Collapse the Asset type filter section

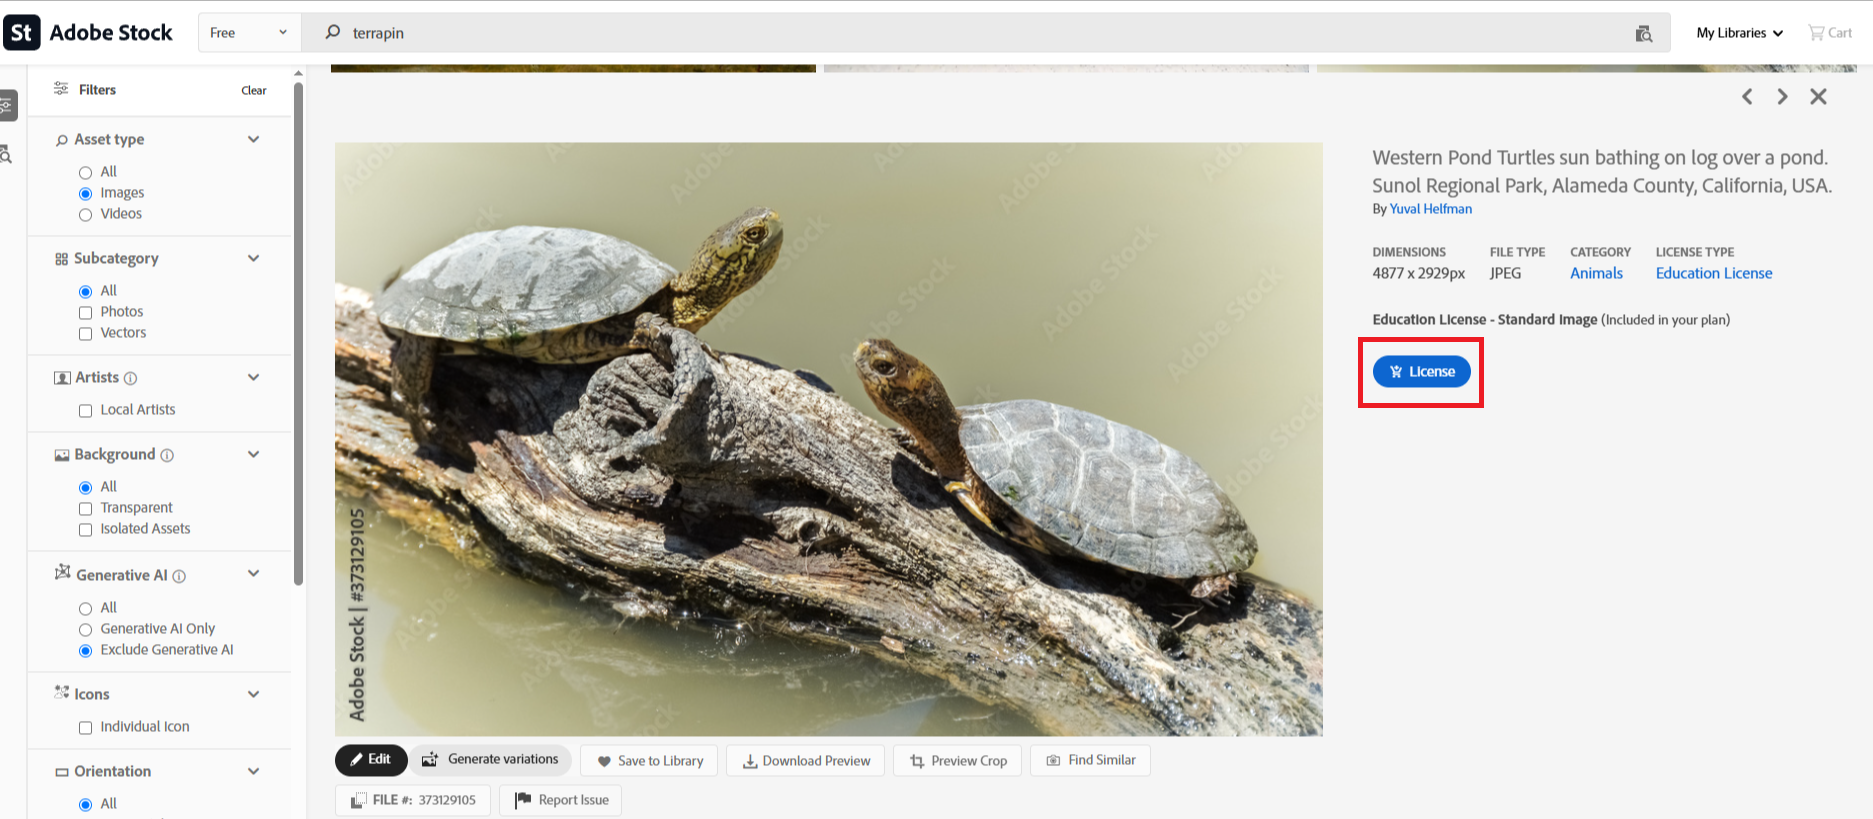point(253,139)
